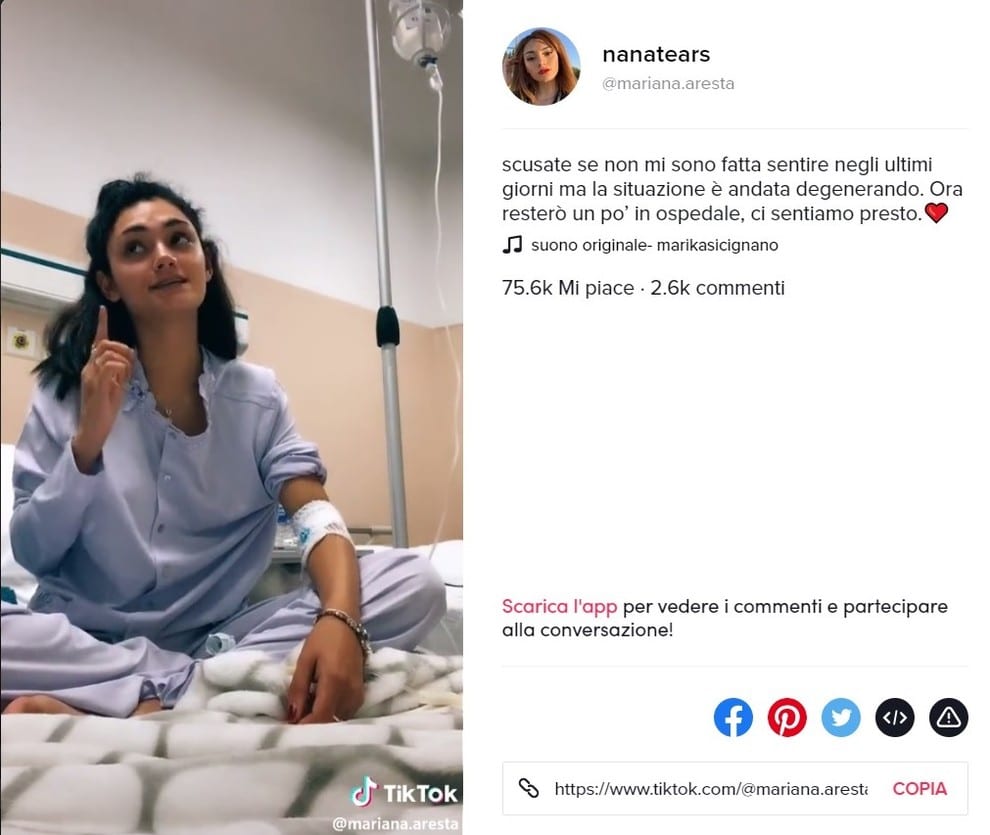Click the video caption text
The height and width of the screenshot is (835, 990).
point(732,189)
